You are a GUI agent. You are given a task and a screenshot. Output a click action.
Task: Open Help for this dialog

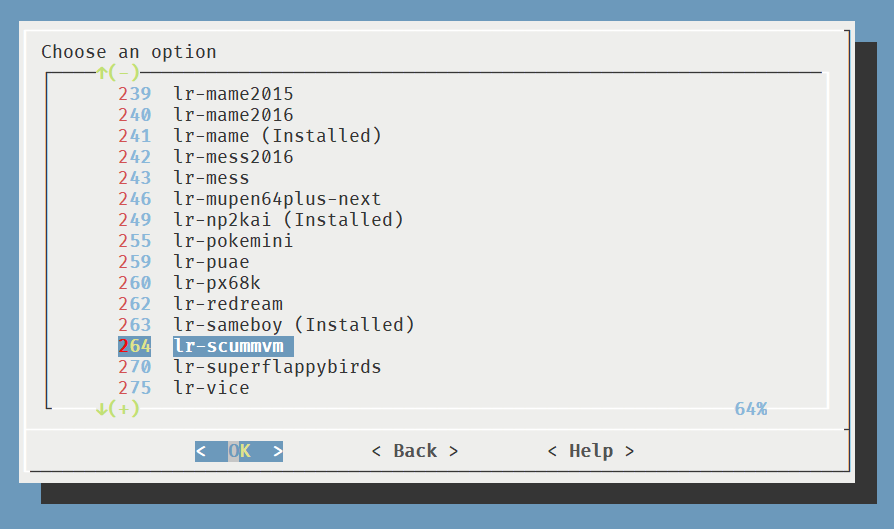coord(591,451)
